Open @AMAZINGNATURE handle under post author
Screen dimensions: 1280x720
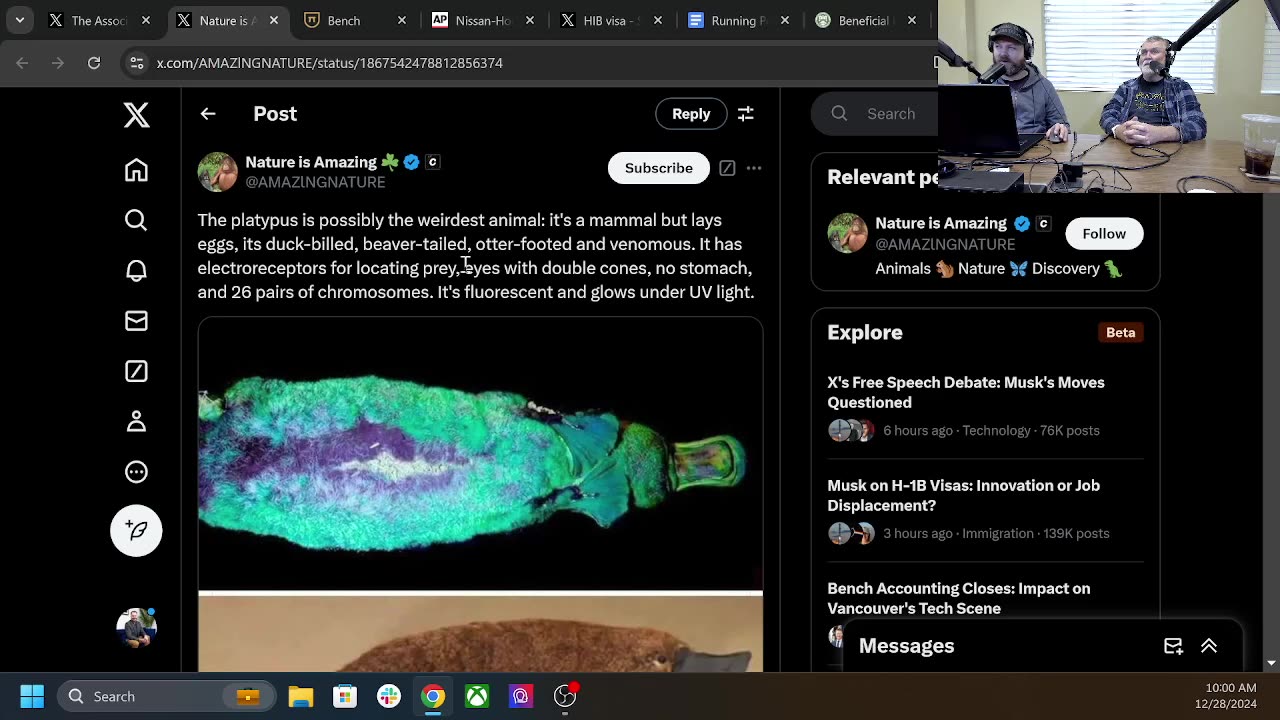point(315,182)
